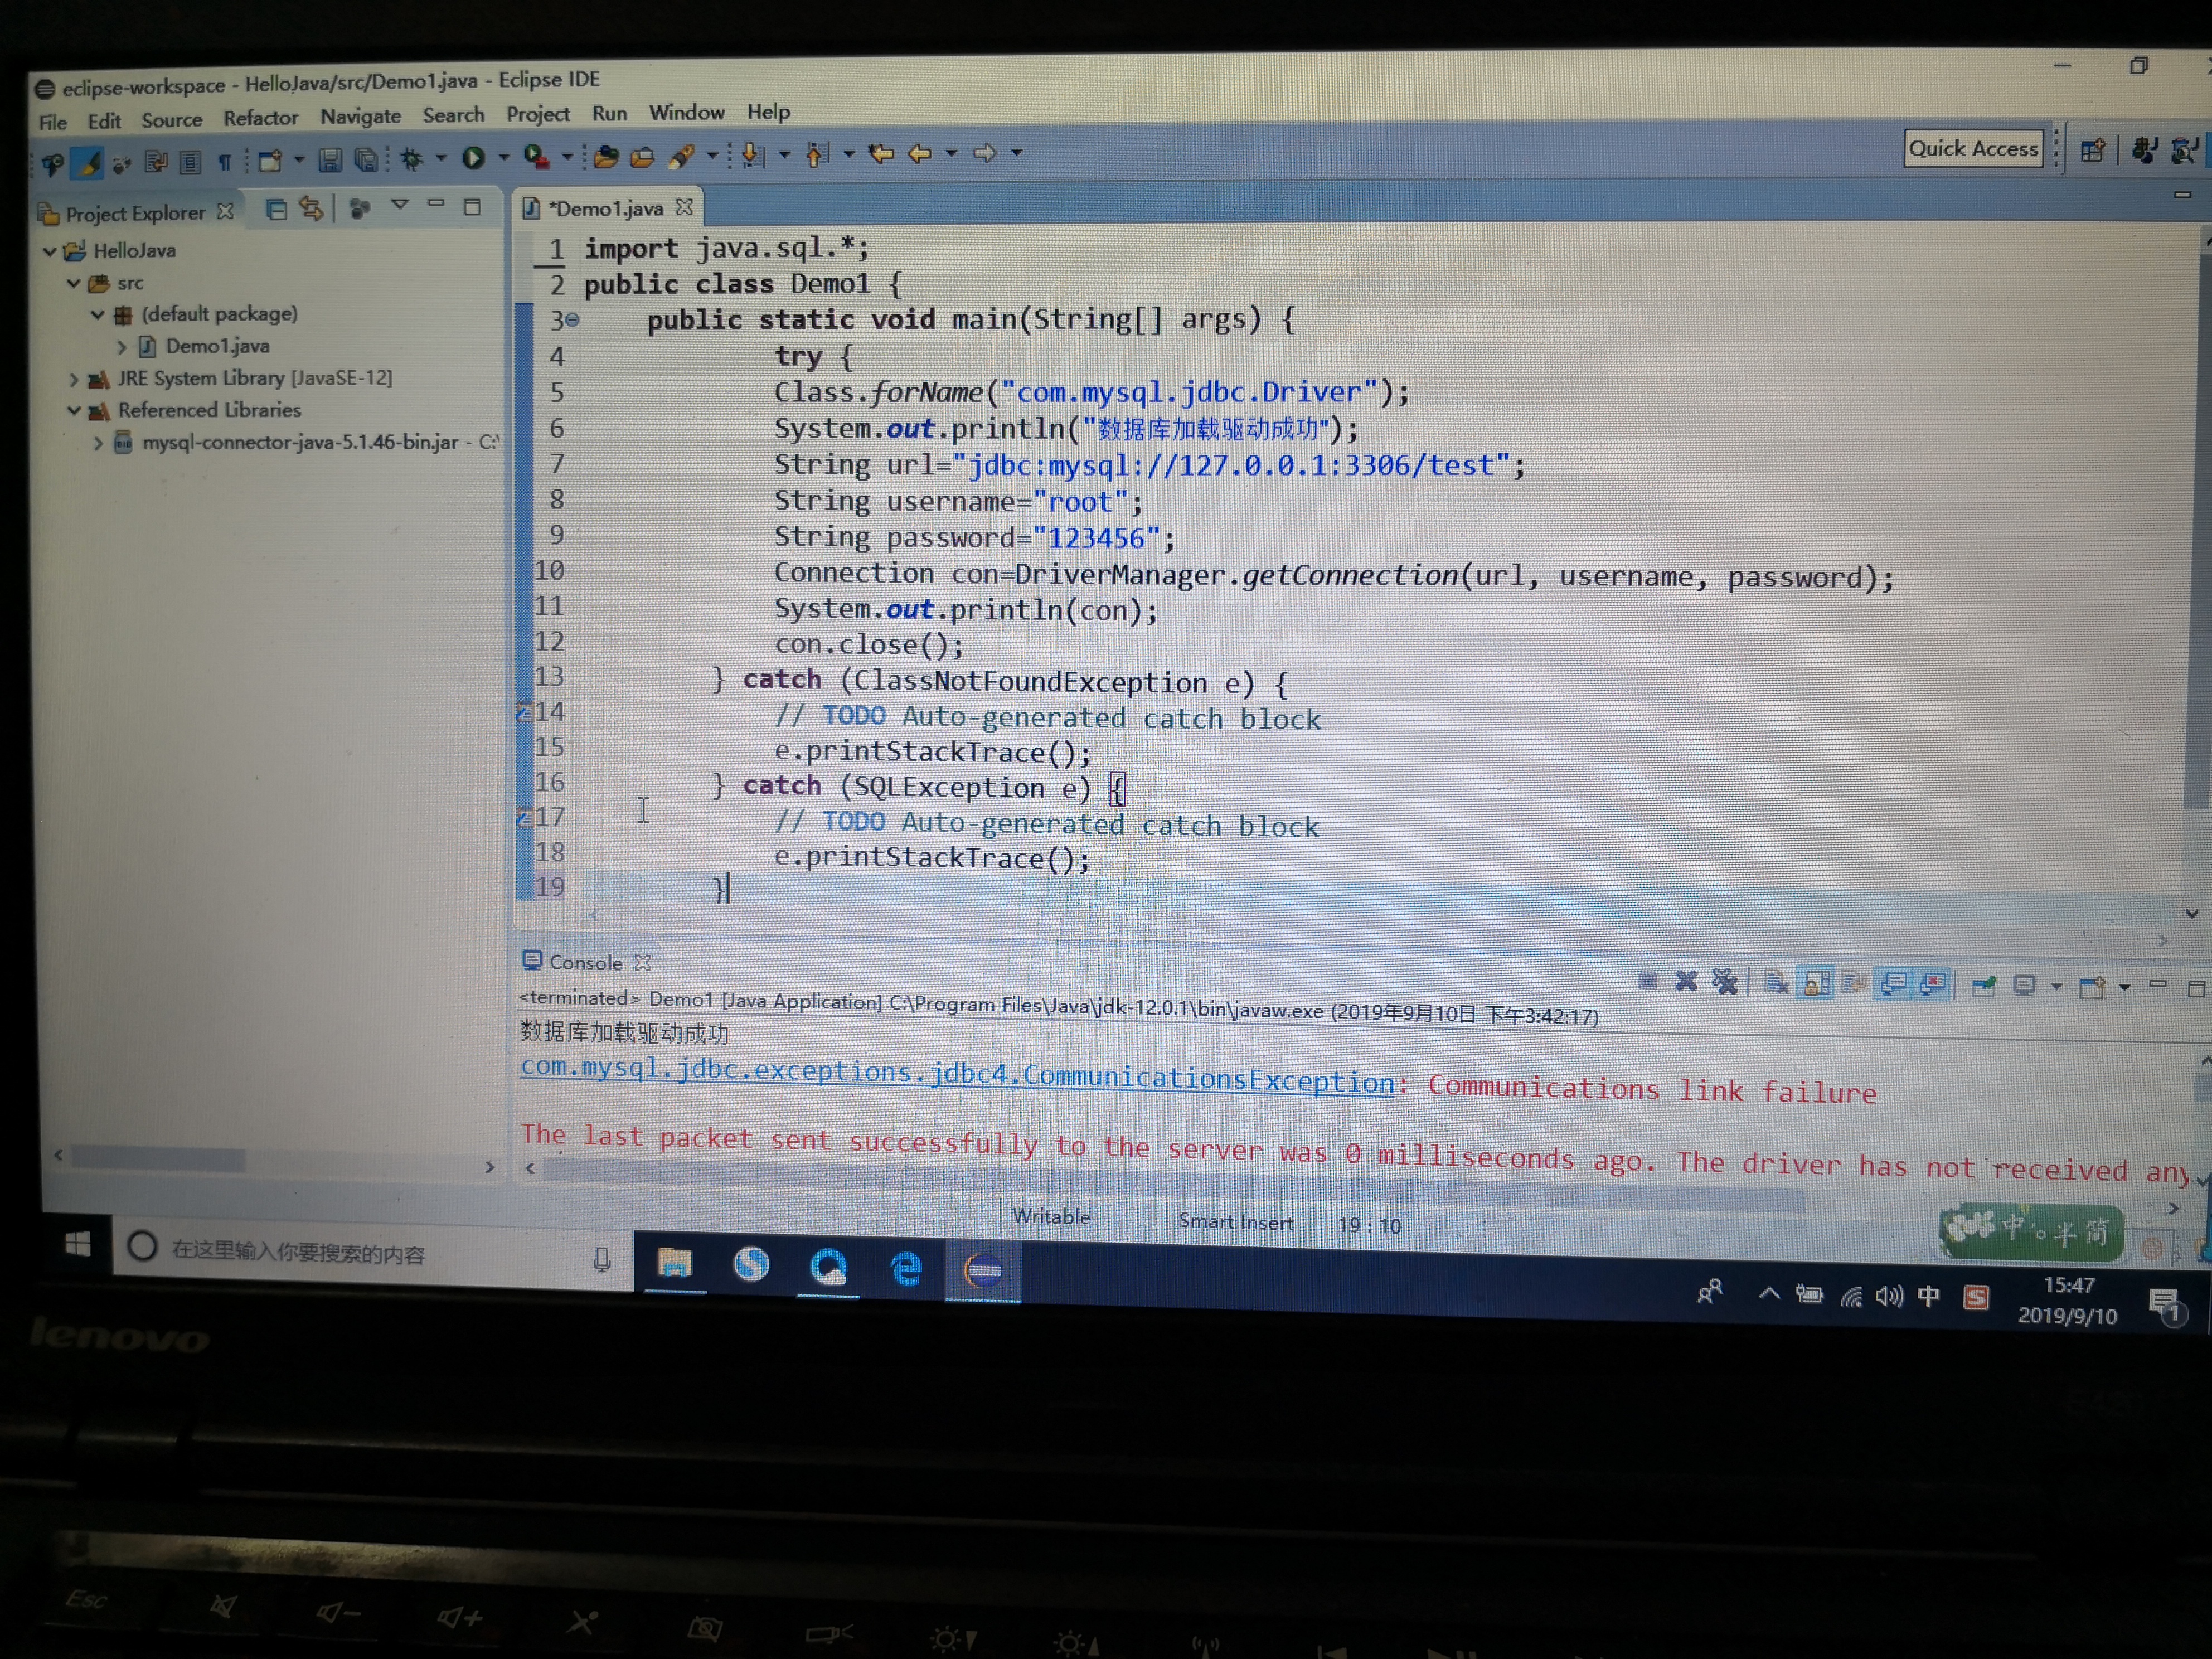
Task: Open the Refactor menu
Action: coord(261,118)
